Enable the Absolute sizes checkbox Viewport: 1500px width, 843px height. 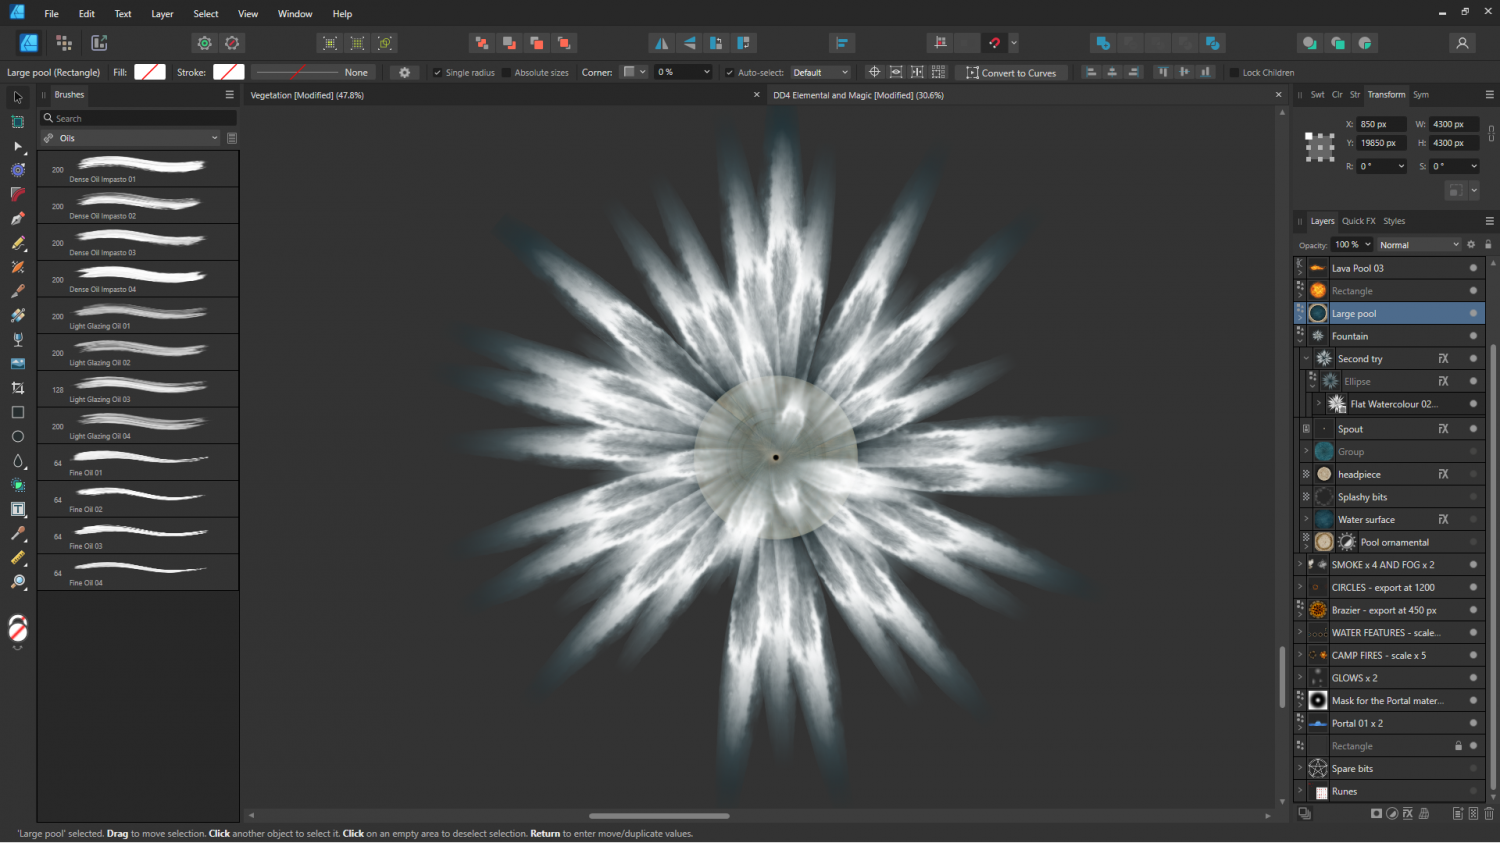[506, 73]
